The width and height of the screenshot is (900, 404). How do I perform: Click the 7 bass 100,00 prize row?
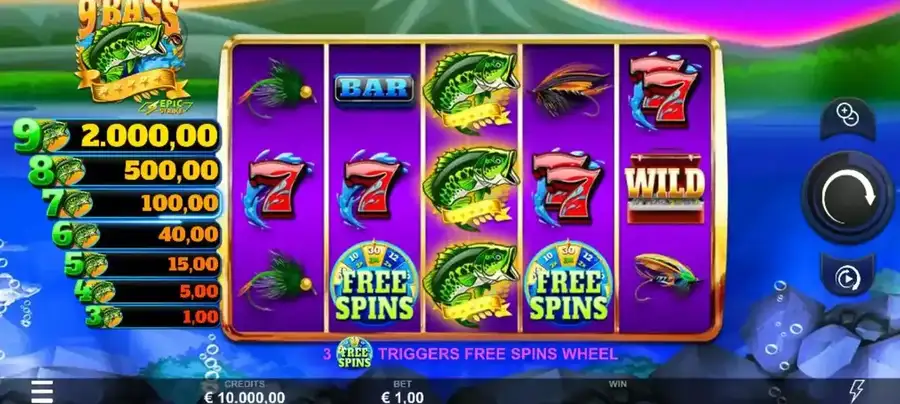point(131,203)
